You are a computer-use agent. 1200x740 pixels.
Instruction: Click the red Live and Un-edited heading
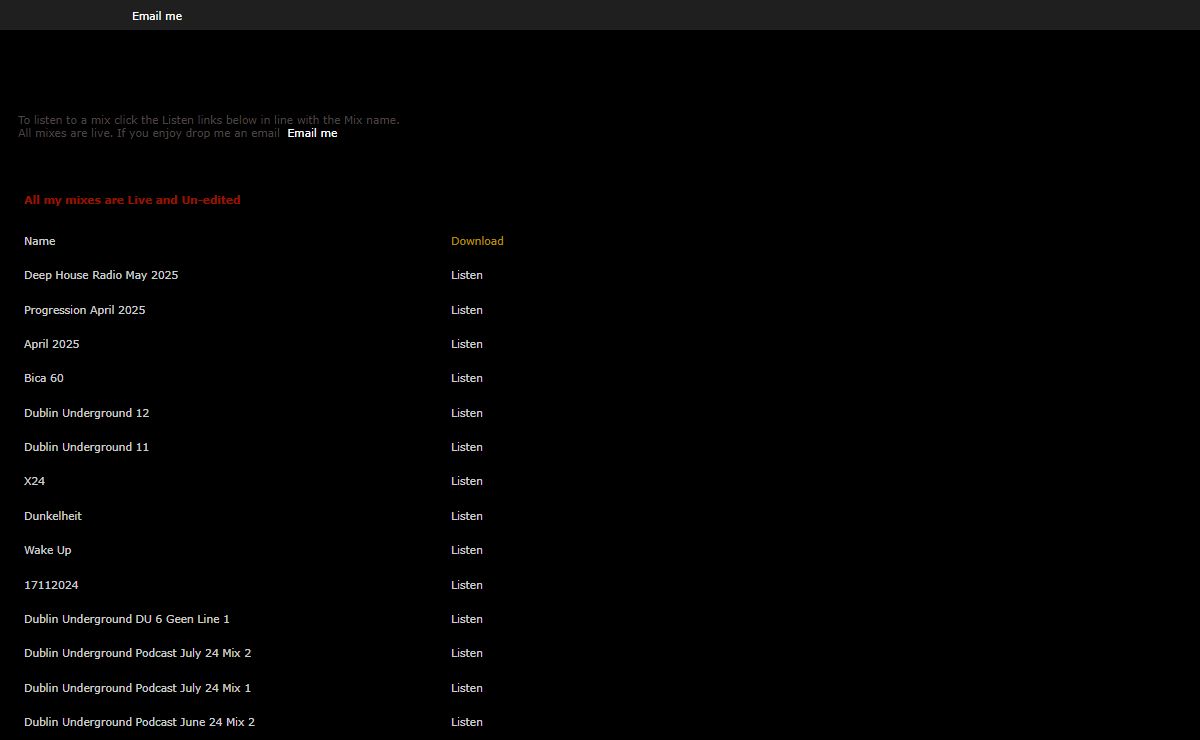point(132,200)
